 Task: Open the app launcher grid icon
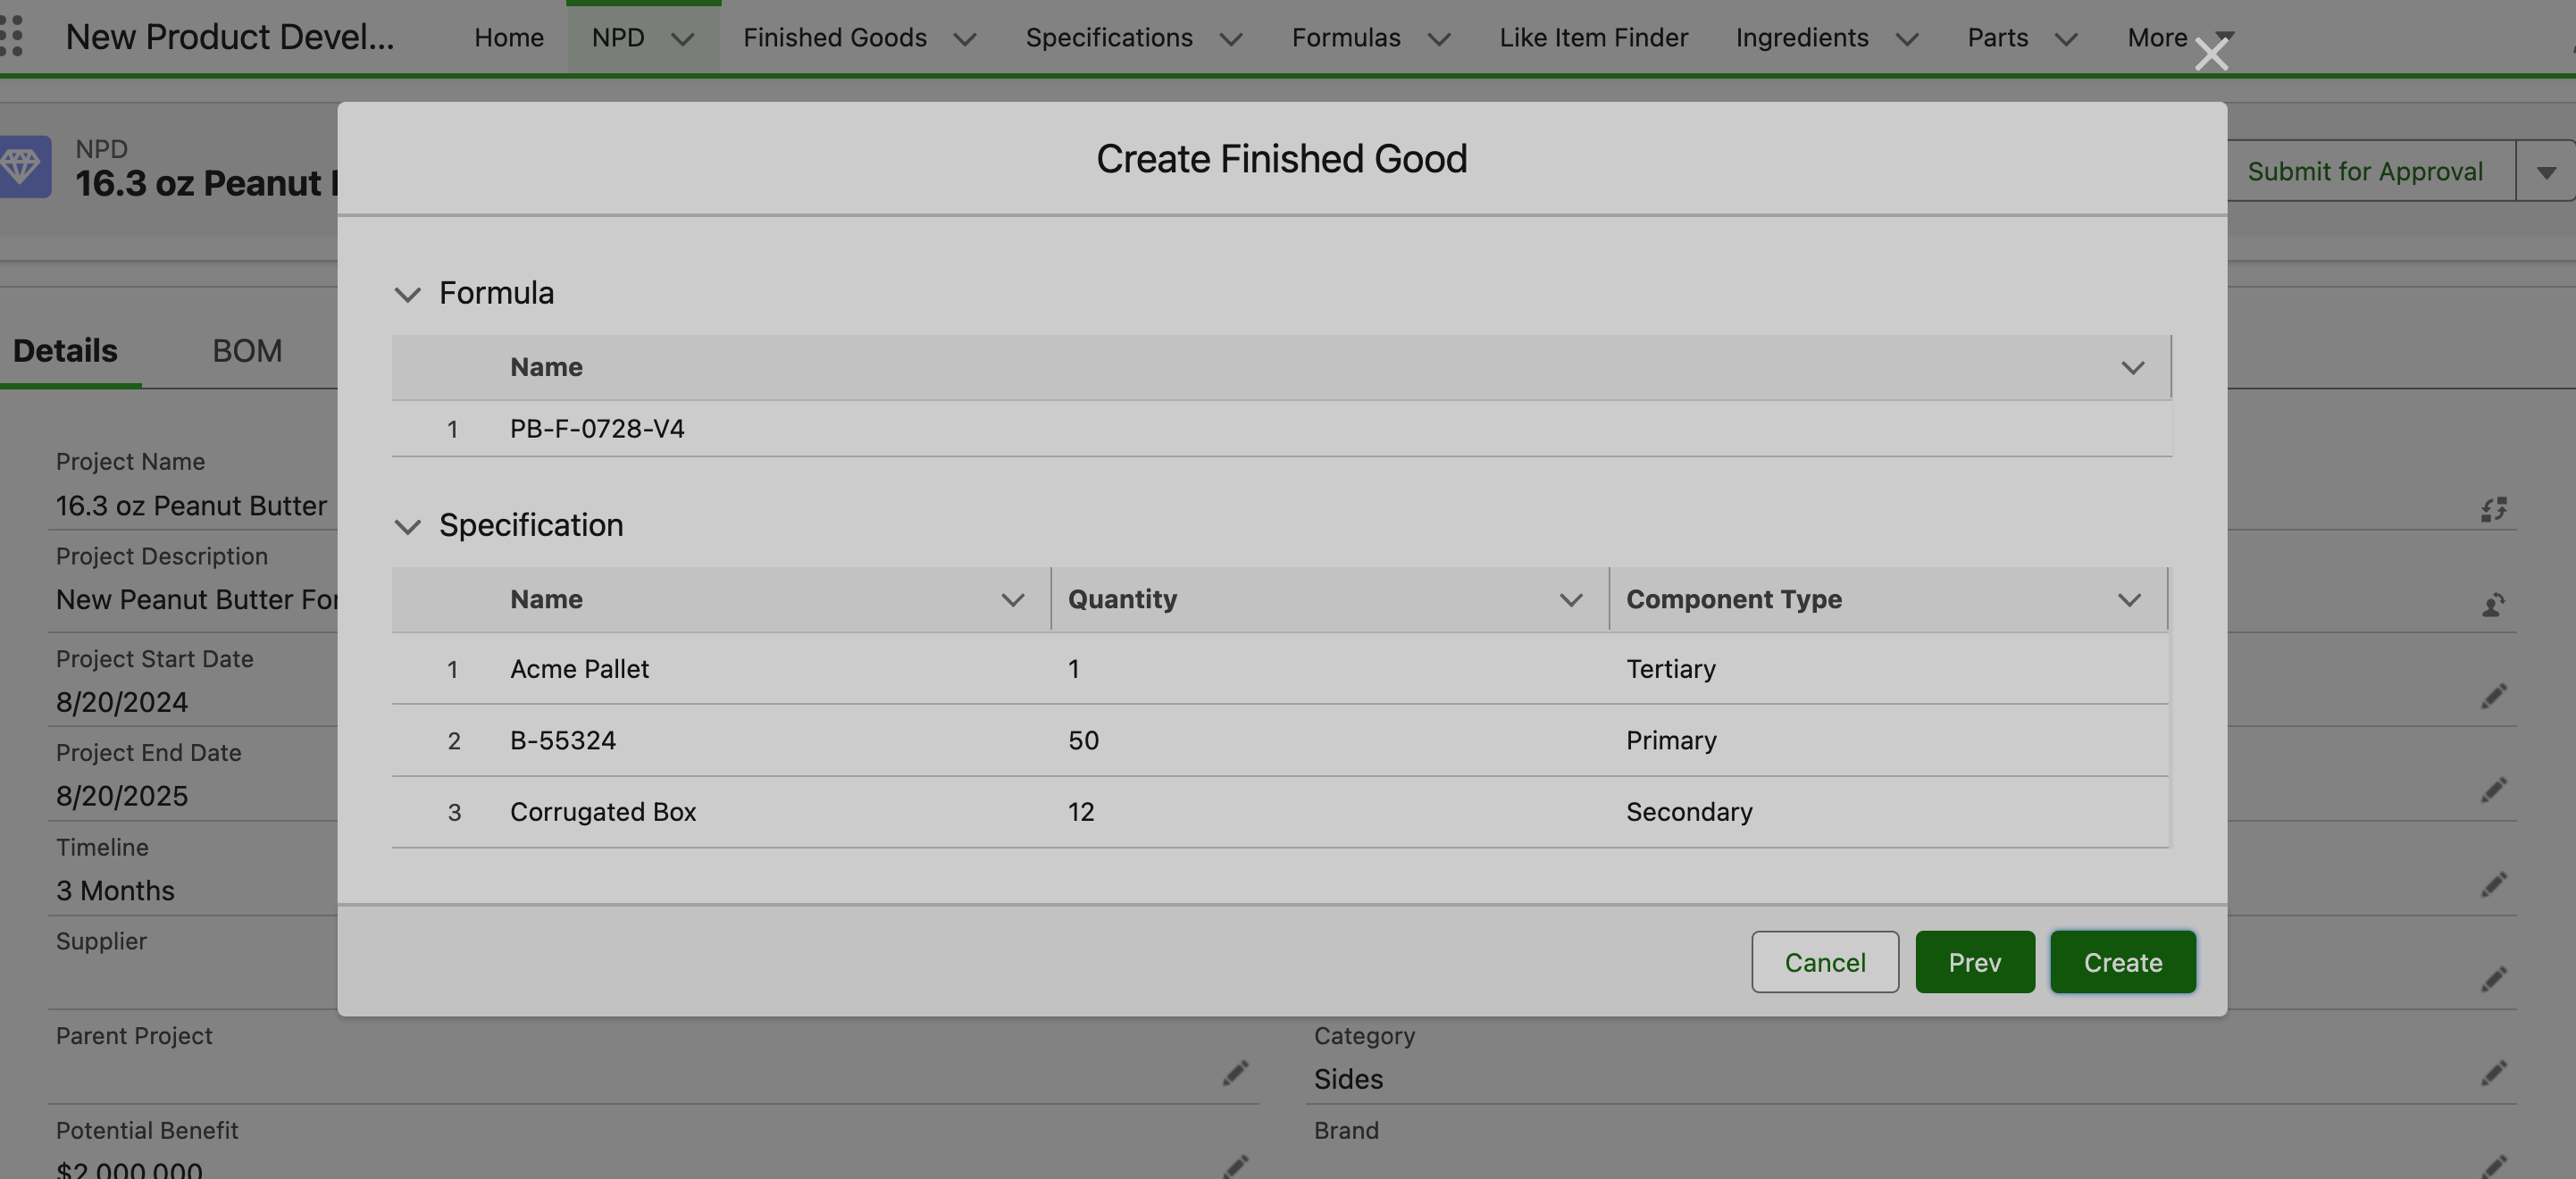[x=11, y=36]
